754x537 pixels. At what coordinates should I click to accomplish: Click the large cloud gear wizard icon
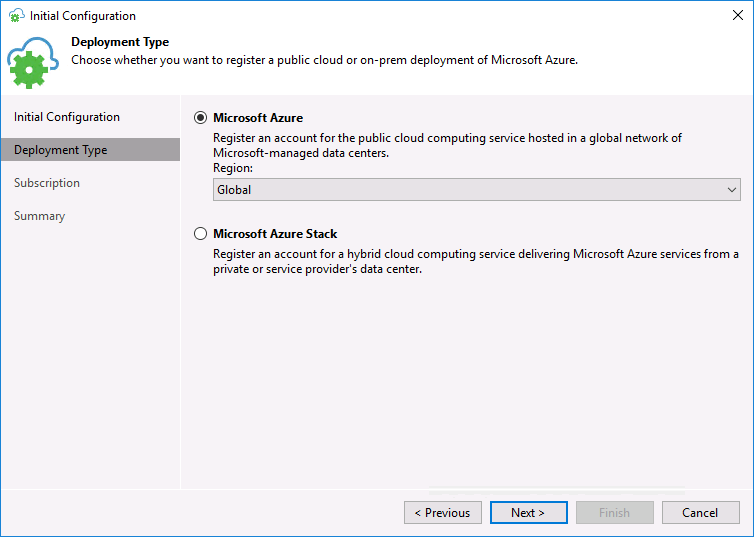(x=33, y=63)
